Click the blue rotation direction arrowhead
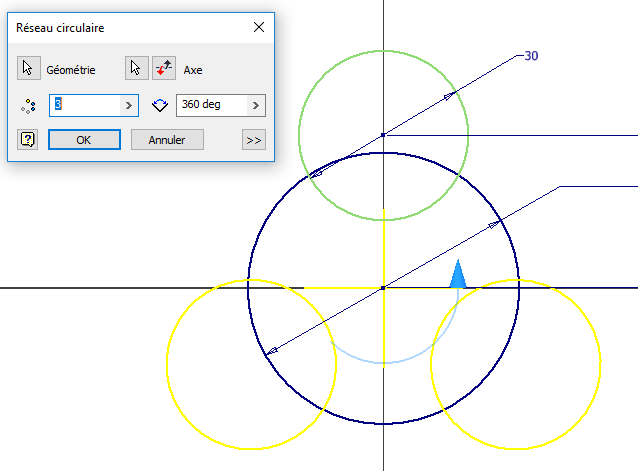Viewport: 638px width, 471px height. (x=458, y=274)
